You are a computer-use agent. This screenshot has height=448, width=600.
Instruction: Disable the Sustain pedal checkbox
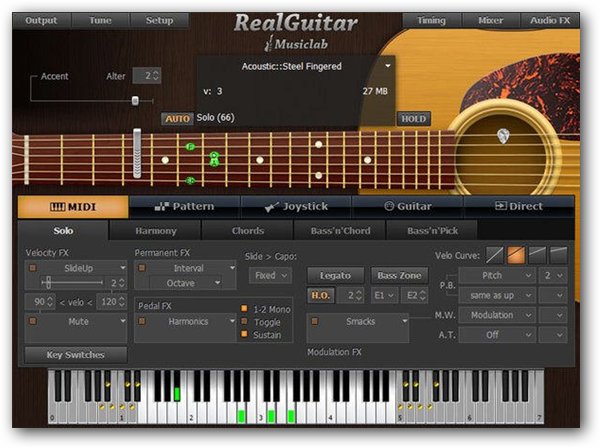tap(245, 336)
